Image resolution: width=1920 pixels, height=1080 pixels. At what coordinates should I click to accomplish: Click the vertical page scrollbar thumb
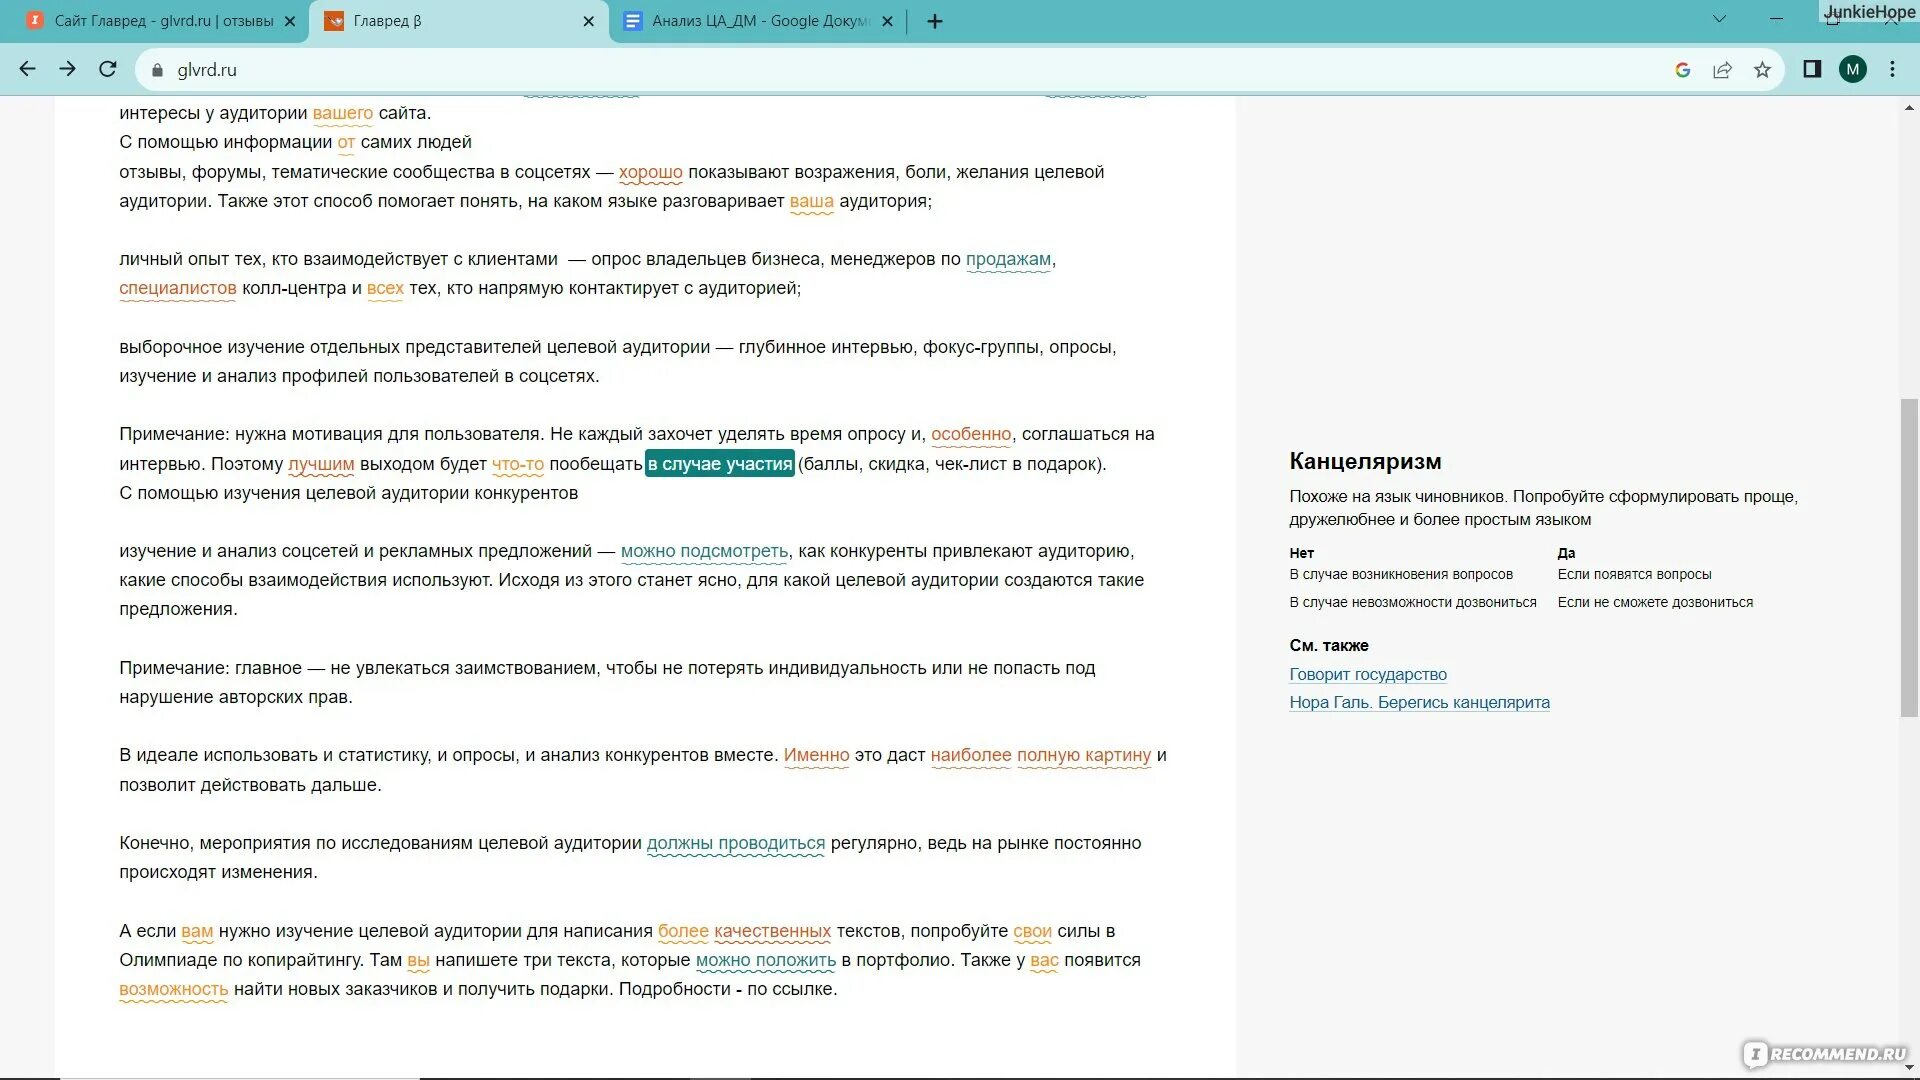click(x=1909, y=556)
